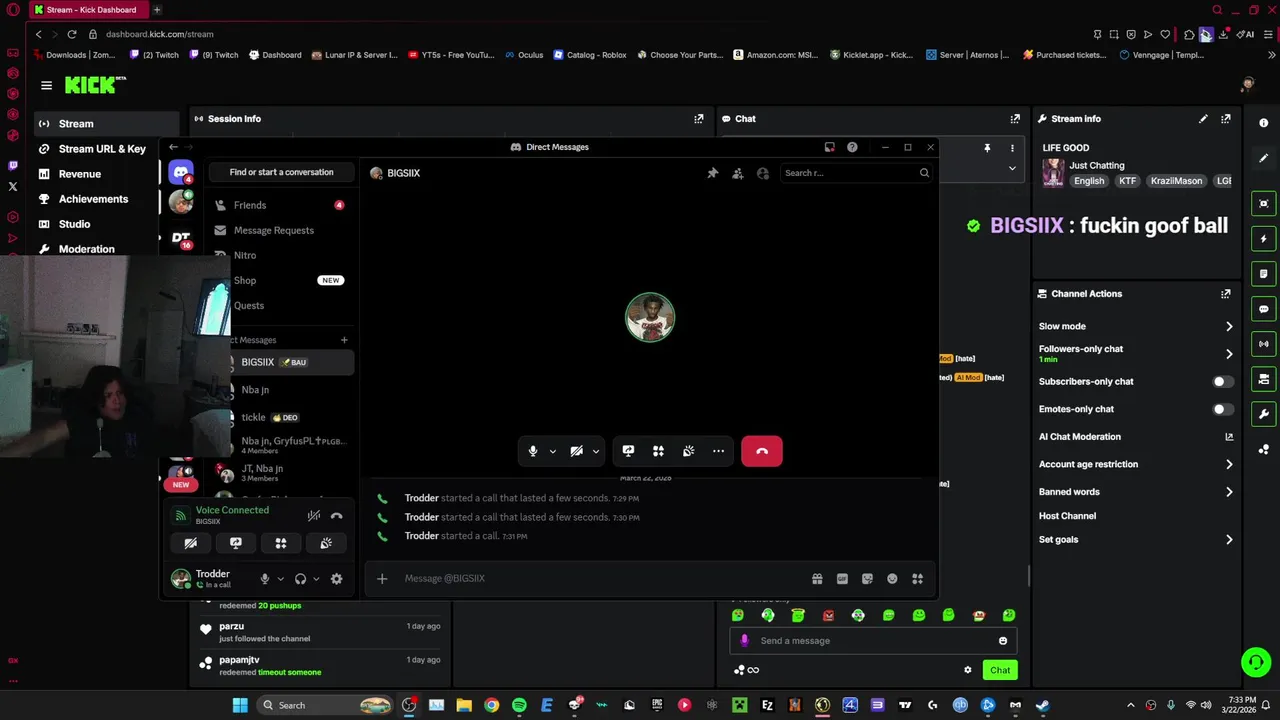Viewport: 1280px width, 720px height.
Task: Deafen with the headphones icon
Action: pyautogui.click(x=300, y=578)
